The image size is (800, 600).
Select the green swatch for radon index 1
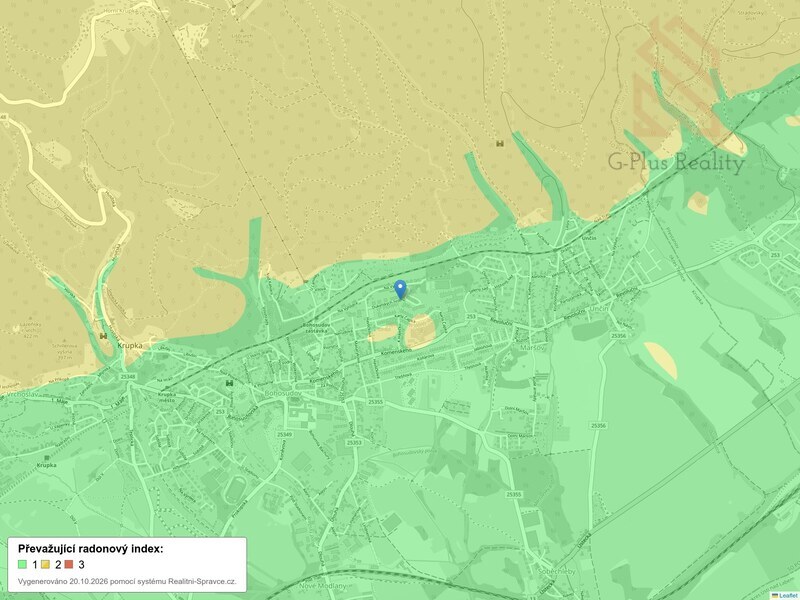(x=22, y=564)
